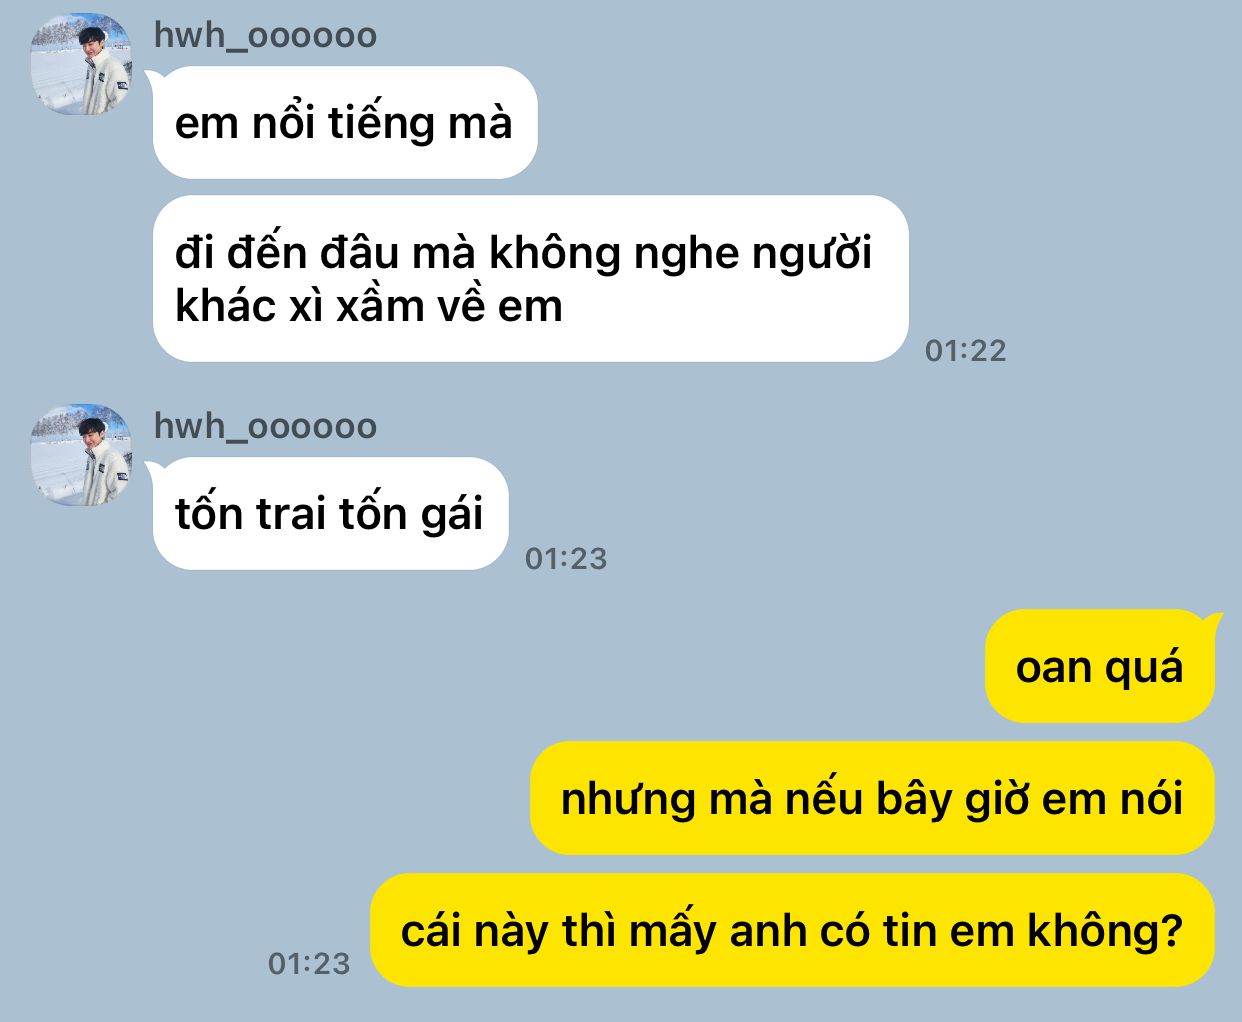The image size is (1242, 1022).
Task: Tap hwh_oooooo name above 'tốn trai tốn gái'
Action: tap(265, 427)
